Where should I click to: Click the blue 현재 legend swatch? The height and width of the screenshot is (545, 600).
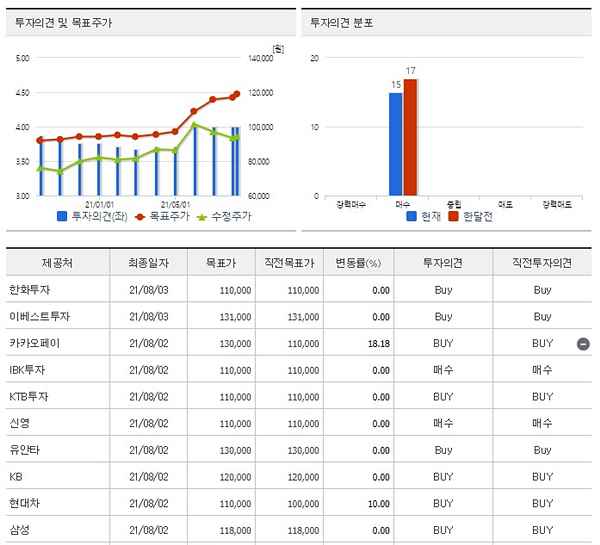click(411, 216)
